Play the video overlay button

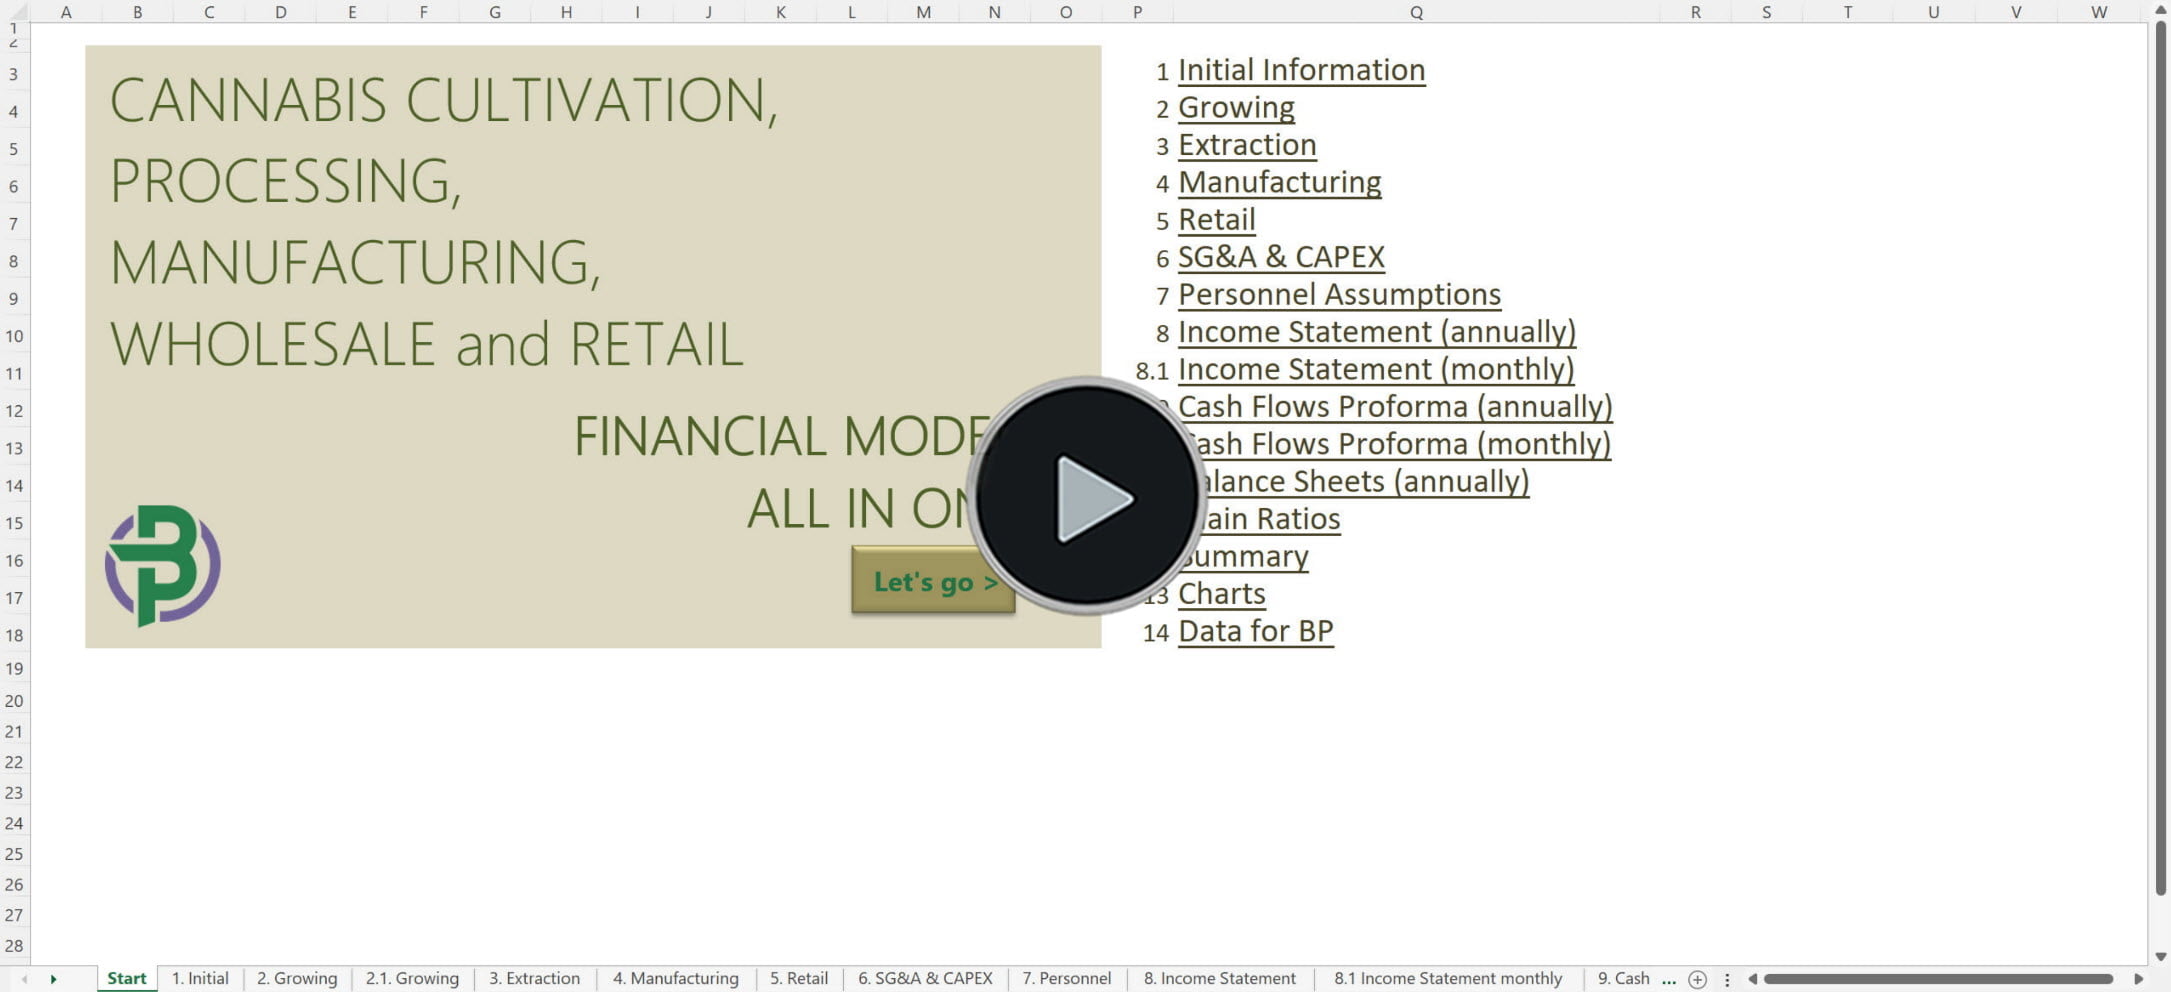click(1087, 496)
